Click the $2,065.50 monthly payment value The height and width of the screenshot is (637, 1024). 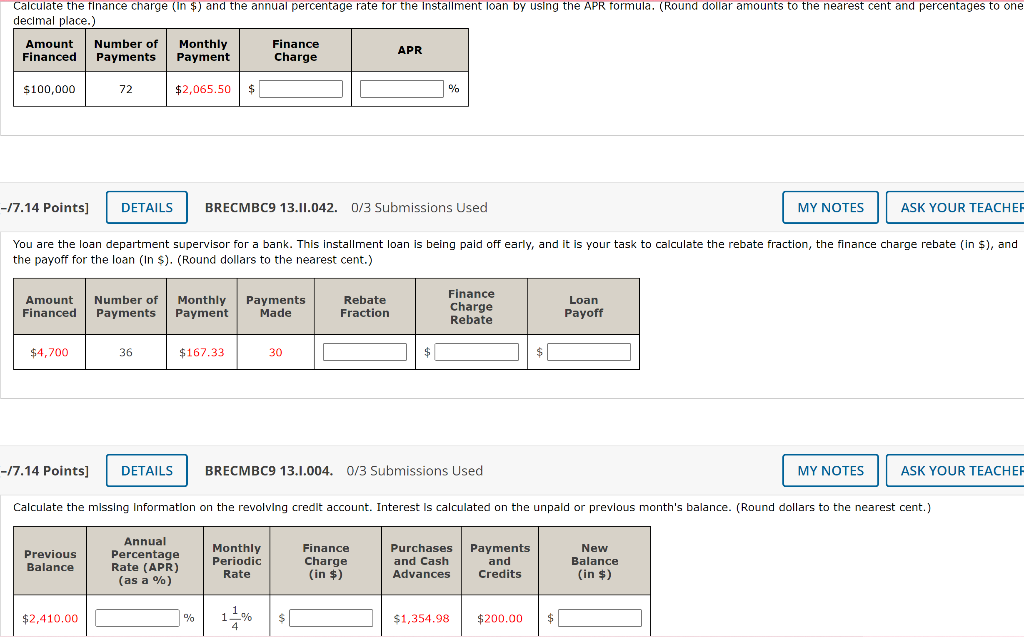point(203,89)
